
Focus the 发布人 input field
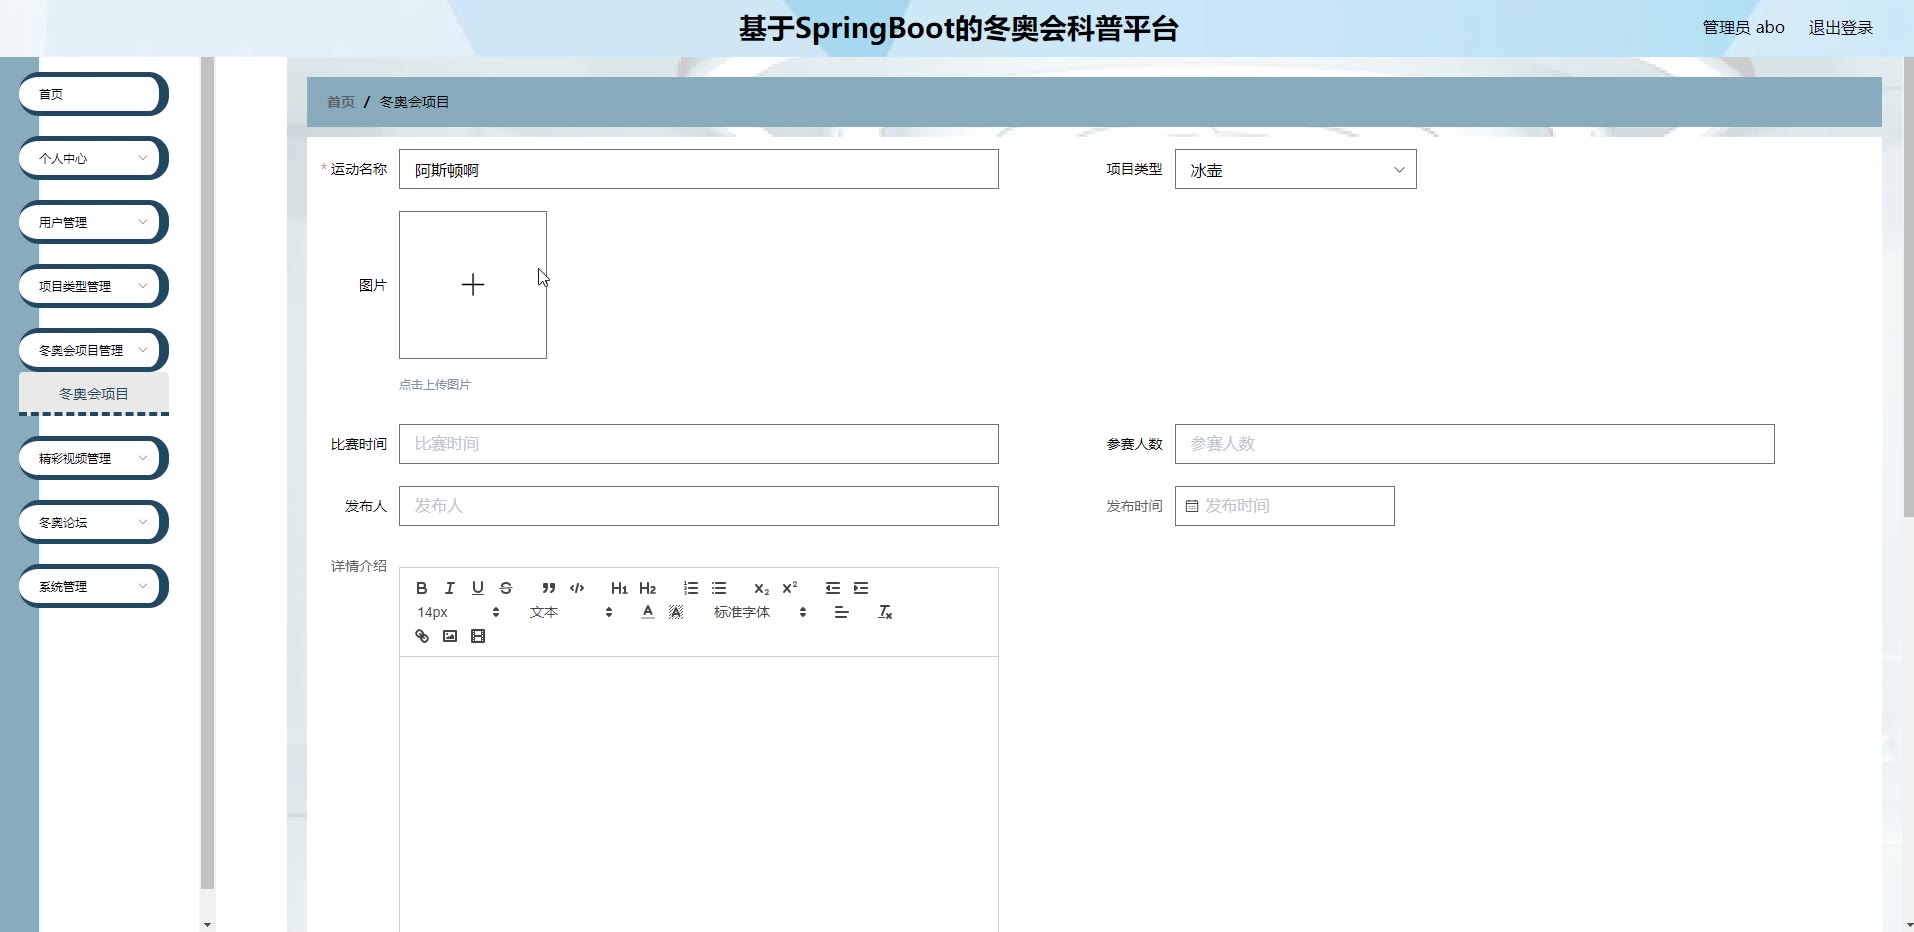tap(698, 506)
